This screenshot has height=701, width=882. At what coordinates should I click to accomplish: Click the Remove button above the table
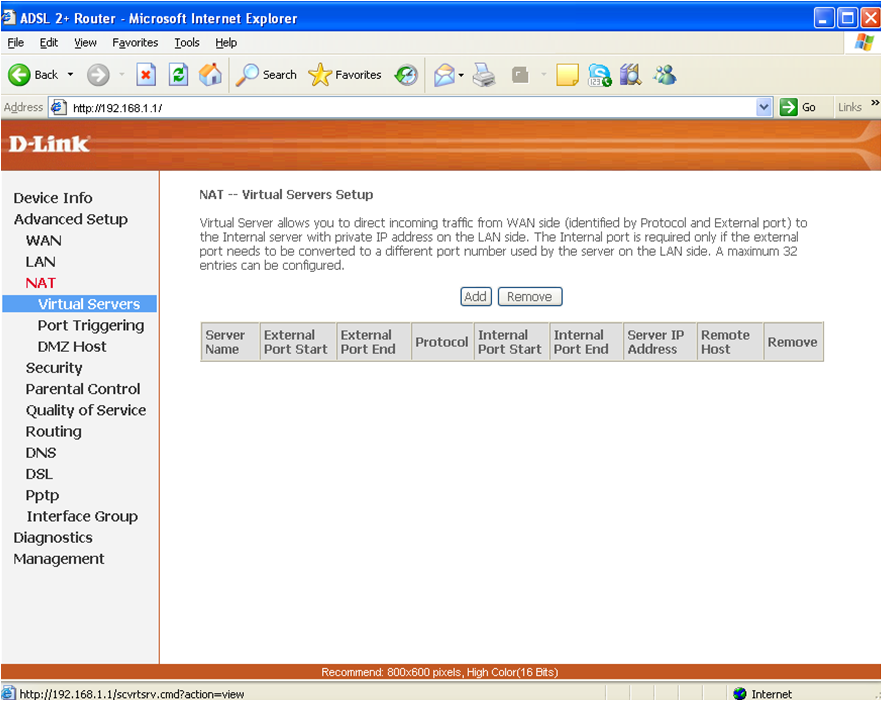530,297
